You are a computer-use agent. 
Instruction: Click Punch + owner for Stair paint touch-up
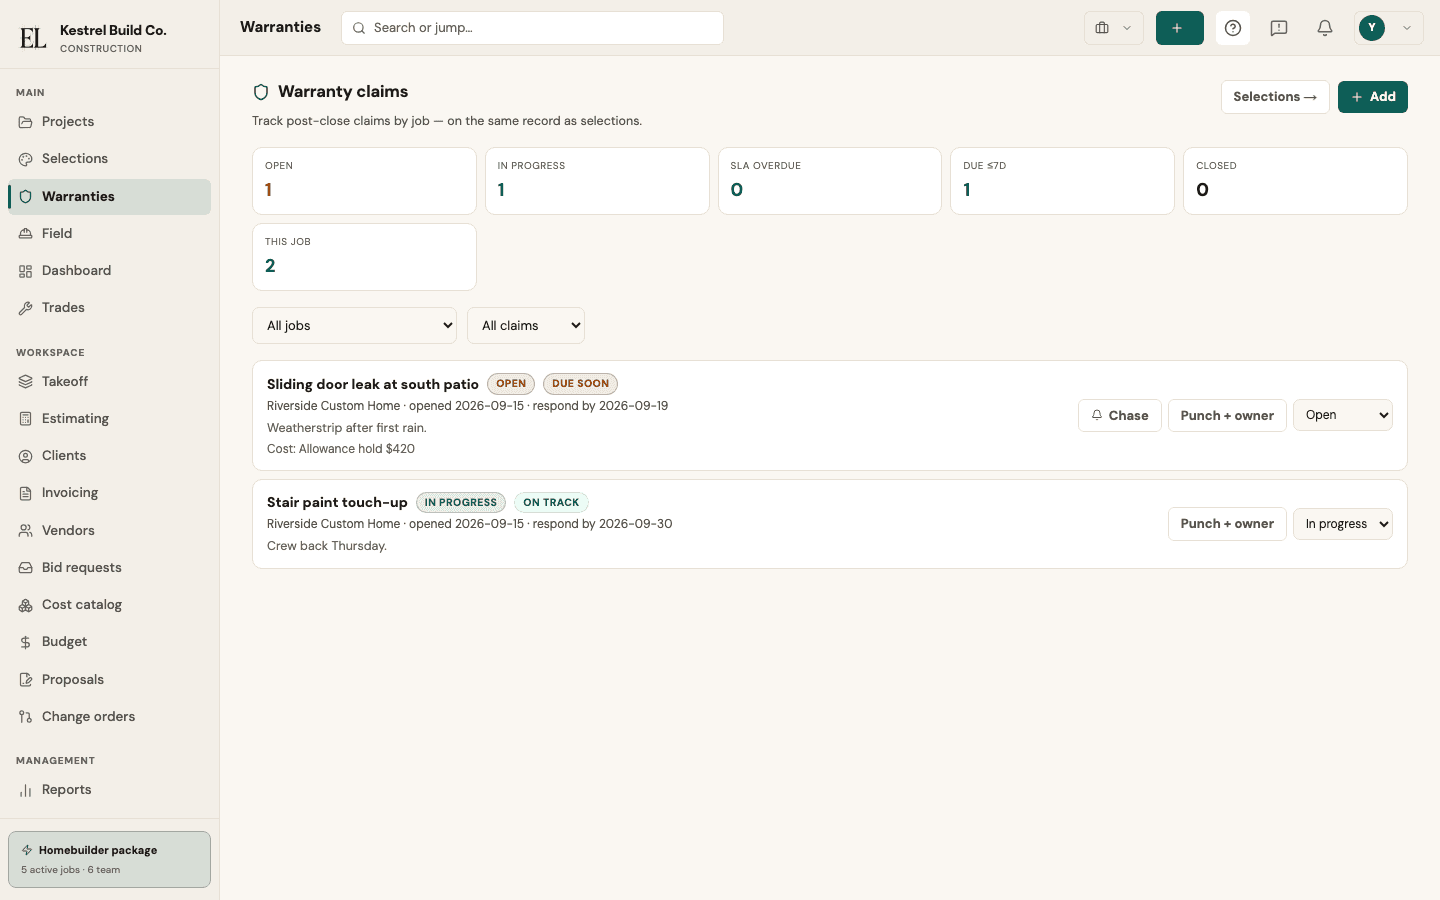point(1227,524)
